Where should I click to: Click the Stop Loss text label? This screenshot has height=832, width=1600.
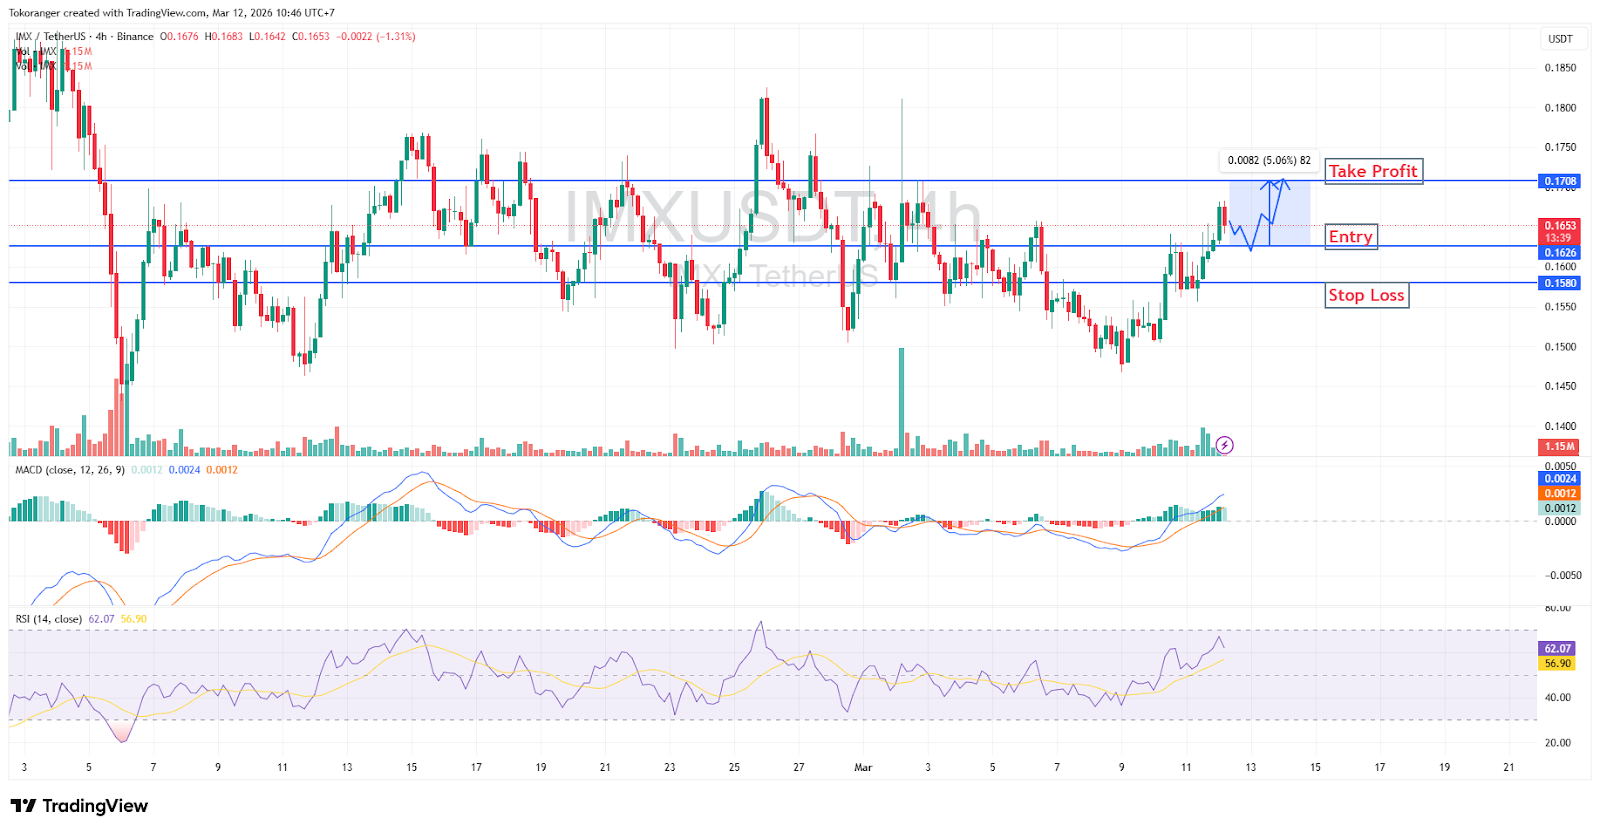click(1366, 295)
